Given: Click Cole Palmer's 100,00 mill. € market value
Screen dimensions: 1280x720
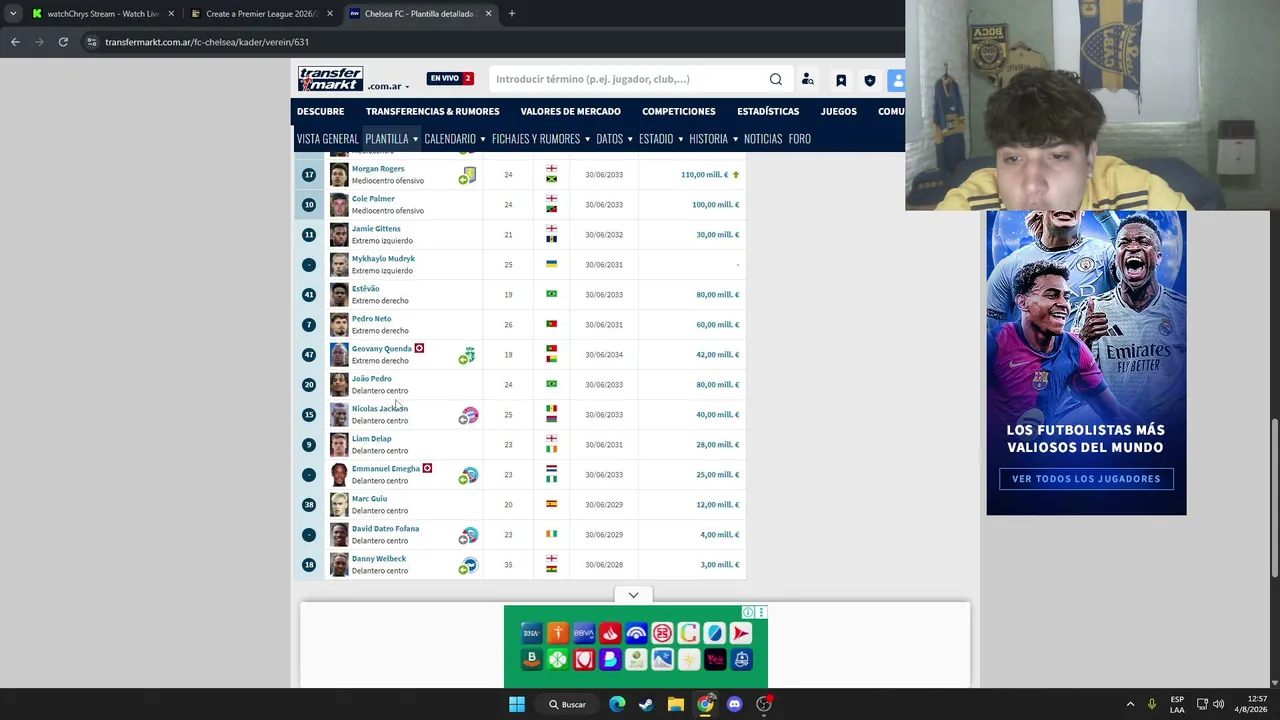Looking at the screenshot, I should 715,205.
